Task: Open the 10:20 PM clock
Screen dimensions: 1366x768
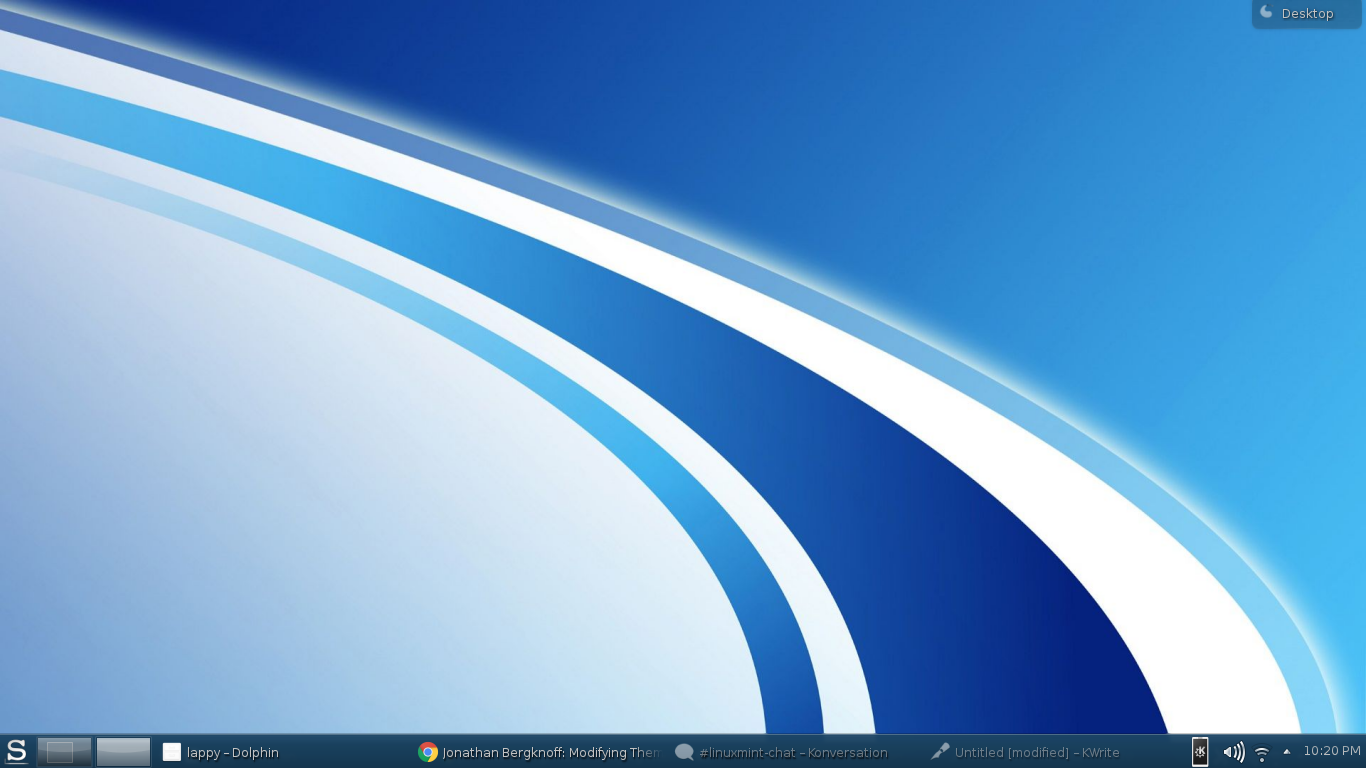Action: pyautogui.click(x=1332, y=751)
